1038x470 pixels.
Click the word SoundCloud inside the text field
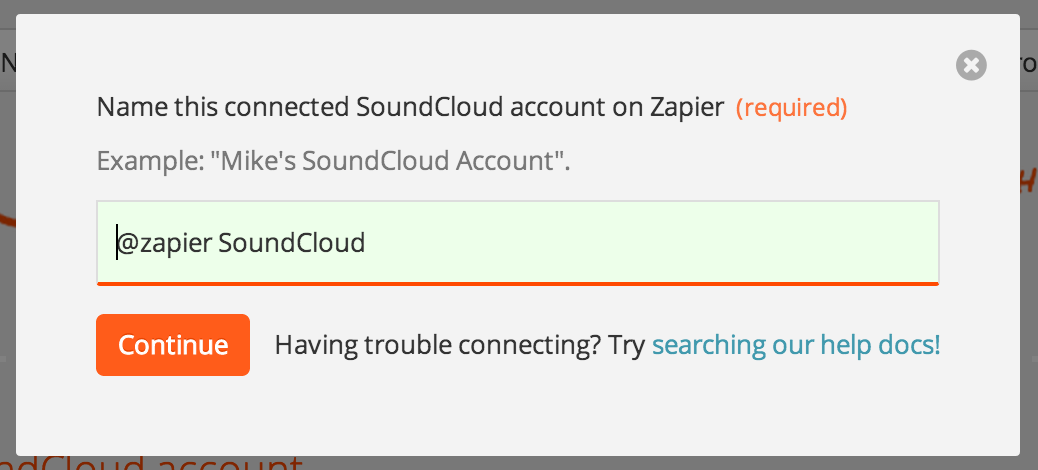click(x=292, y=243)
